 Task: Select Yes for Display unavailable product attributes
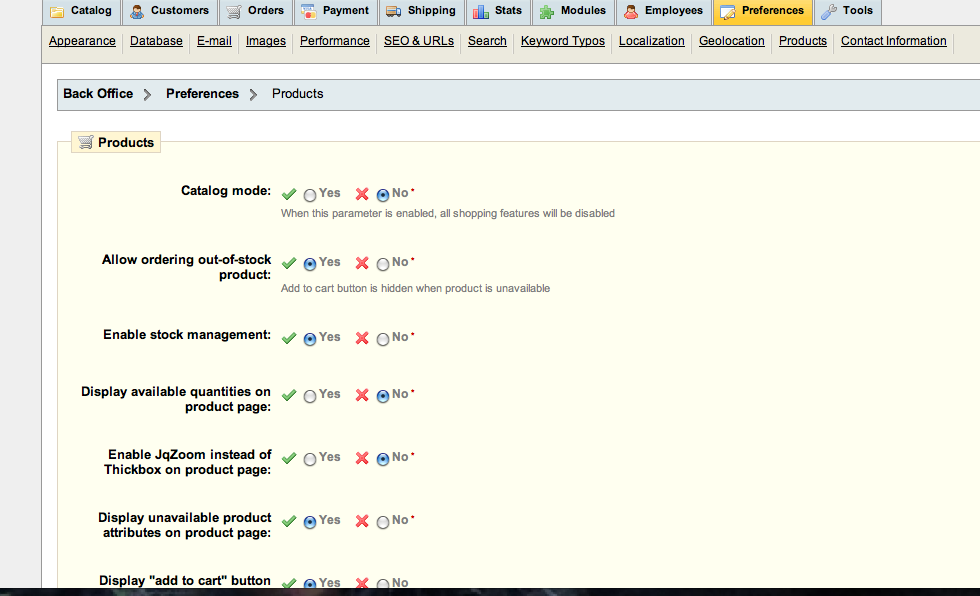coord(310,522)
